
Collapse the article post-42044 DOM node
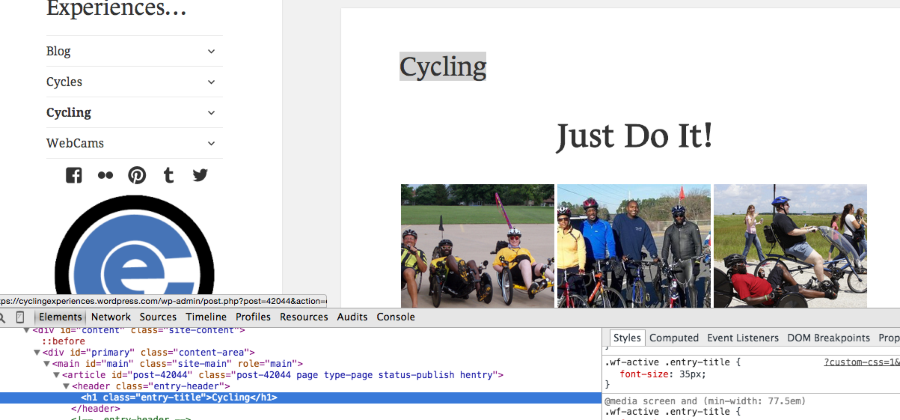click(57, 375)
